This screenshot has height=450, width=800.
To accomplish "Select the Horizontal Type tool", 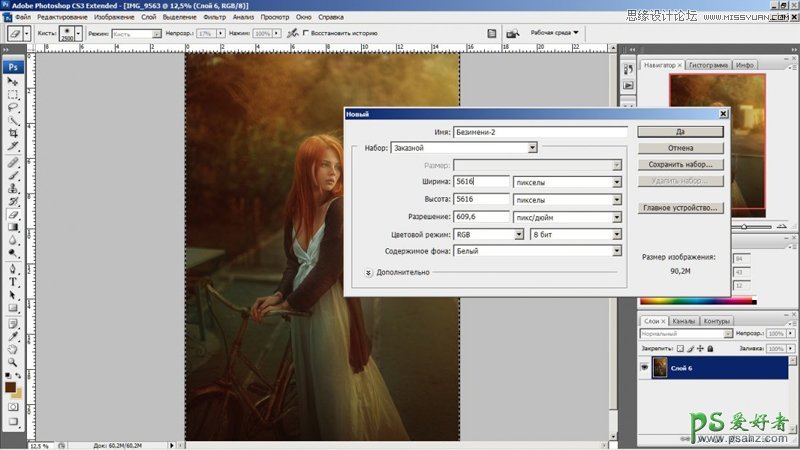I will pyautogui.click(x=13, y=281).
